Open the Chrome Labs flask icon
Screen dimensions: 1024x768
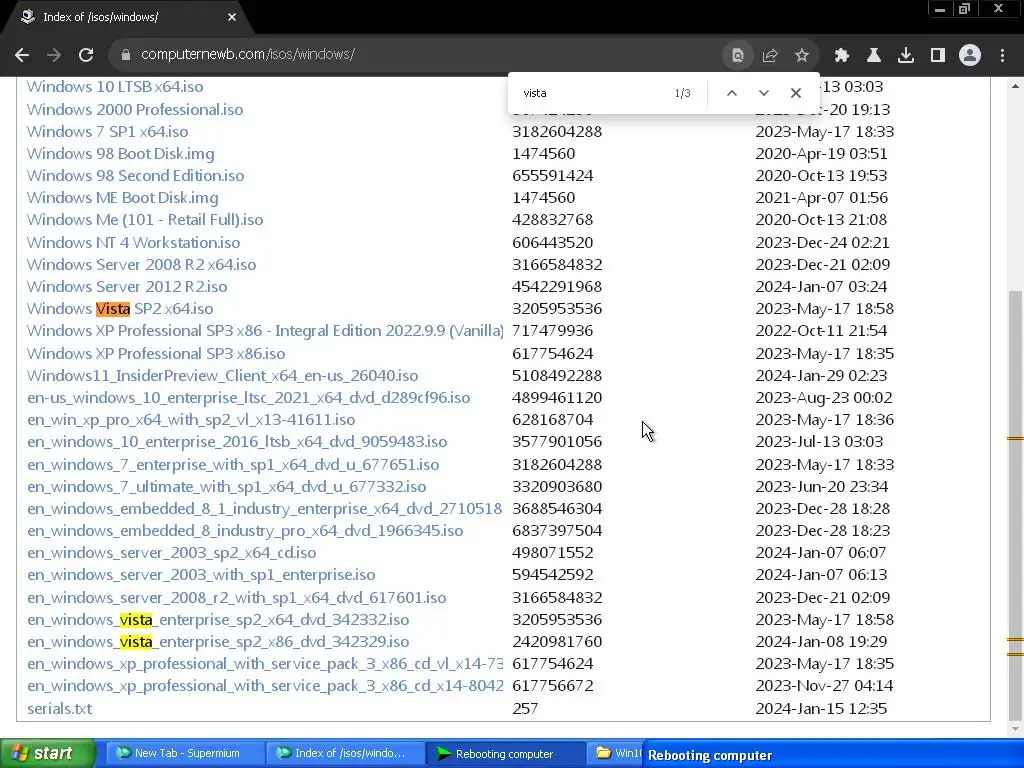coord(874,56)
